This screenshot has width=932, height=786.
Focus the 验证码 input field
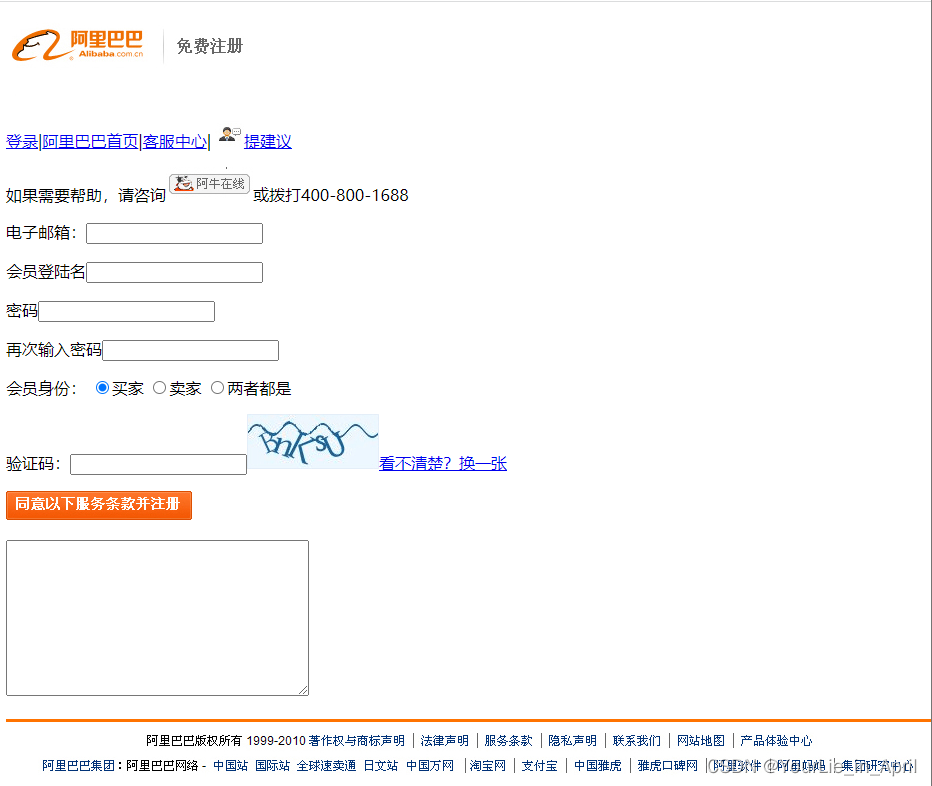pyautogui.click(x=158, y=464)
